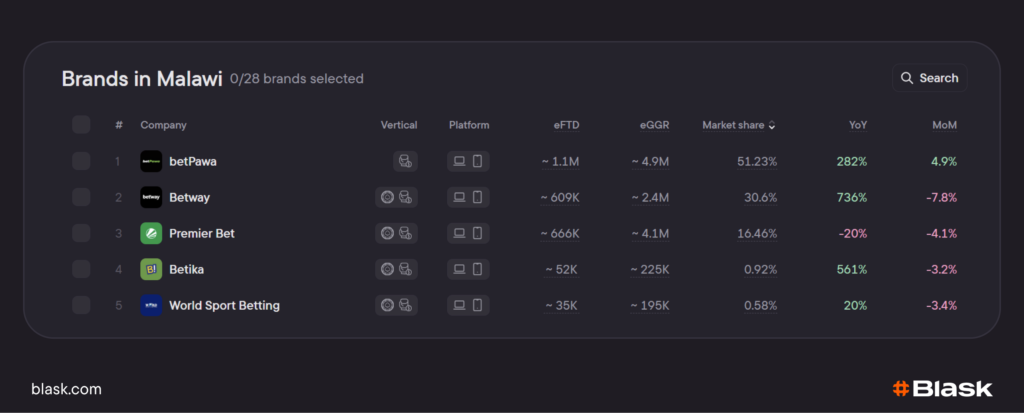Sort by the eGGR column header
Viewport: 1024px width, 413px height.
pos(655,125)
